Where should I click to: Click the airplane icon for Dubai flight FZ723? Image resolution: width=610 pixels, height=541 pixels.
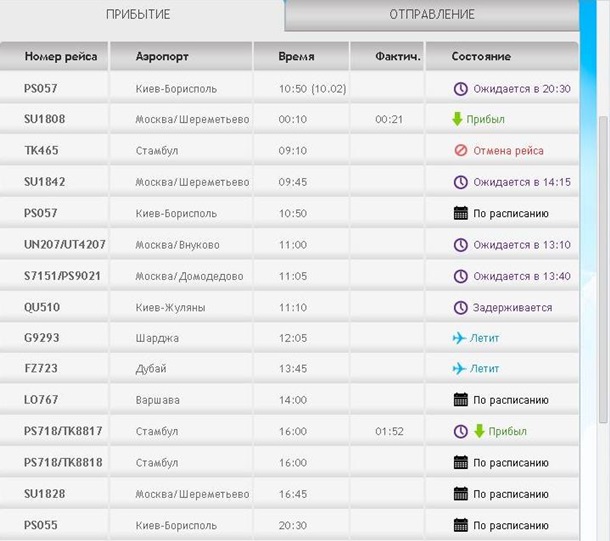pyautogui.click(x=460, y=369)
